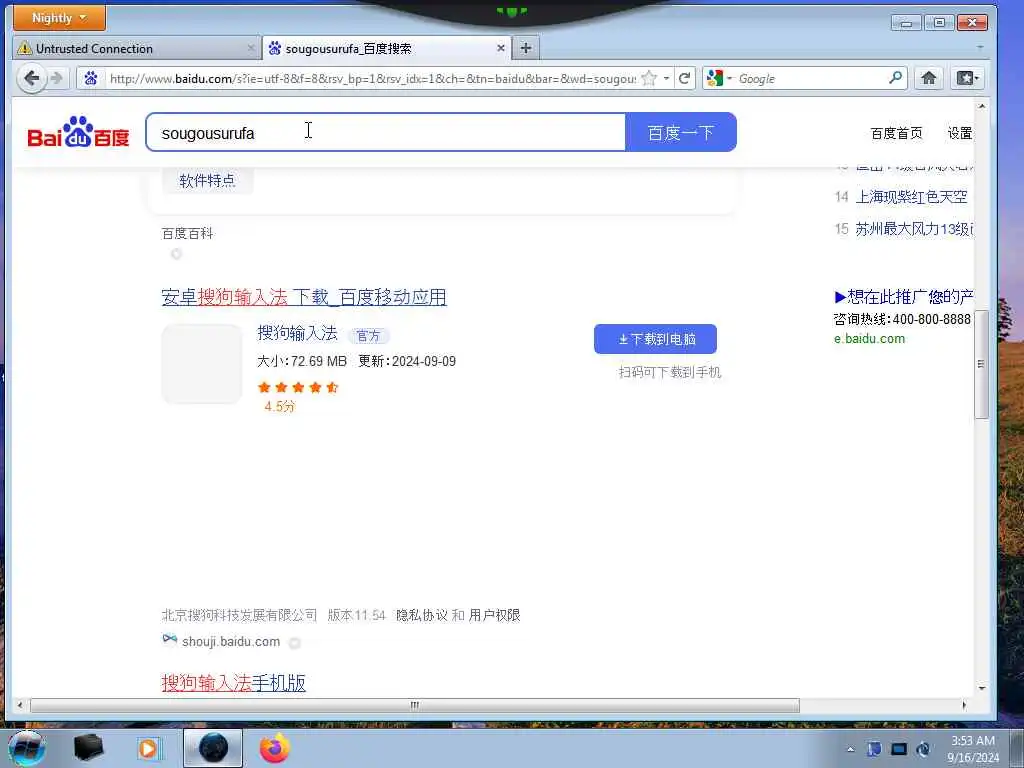Open the Windows Start menu

coord(27,748)
